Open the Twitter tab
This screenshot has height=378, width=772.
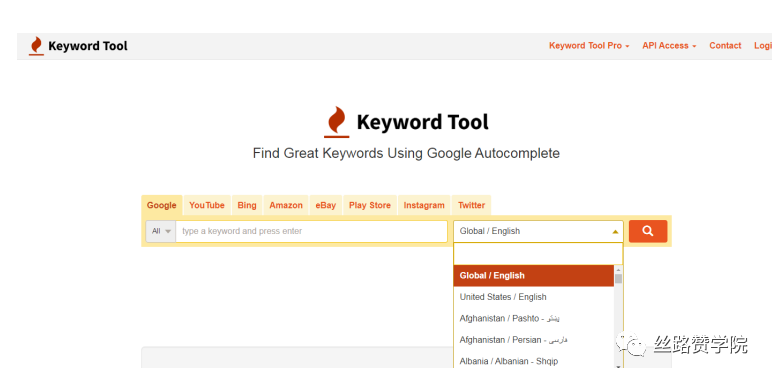471,205
